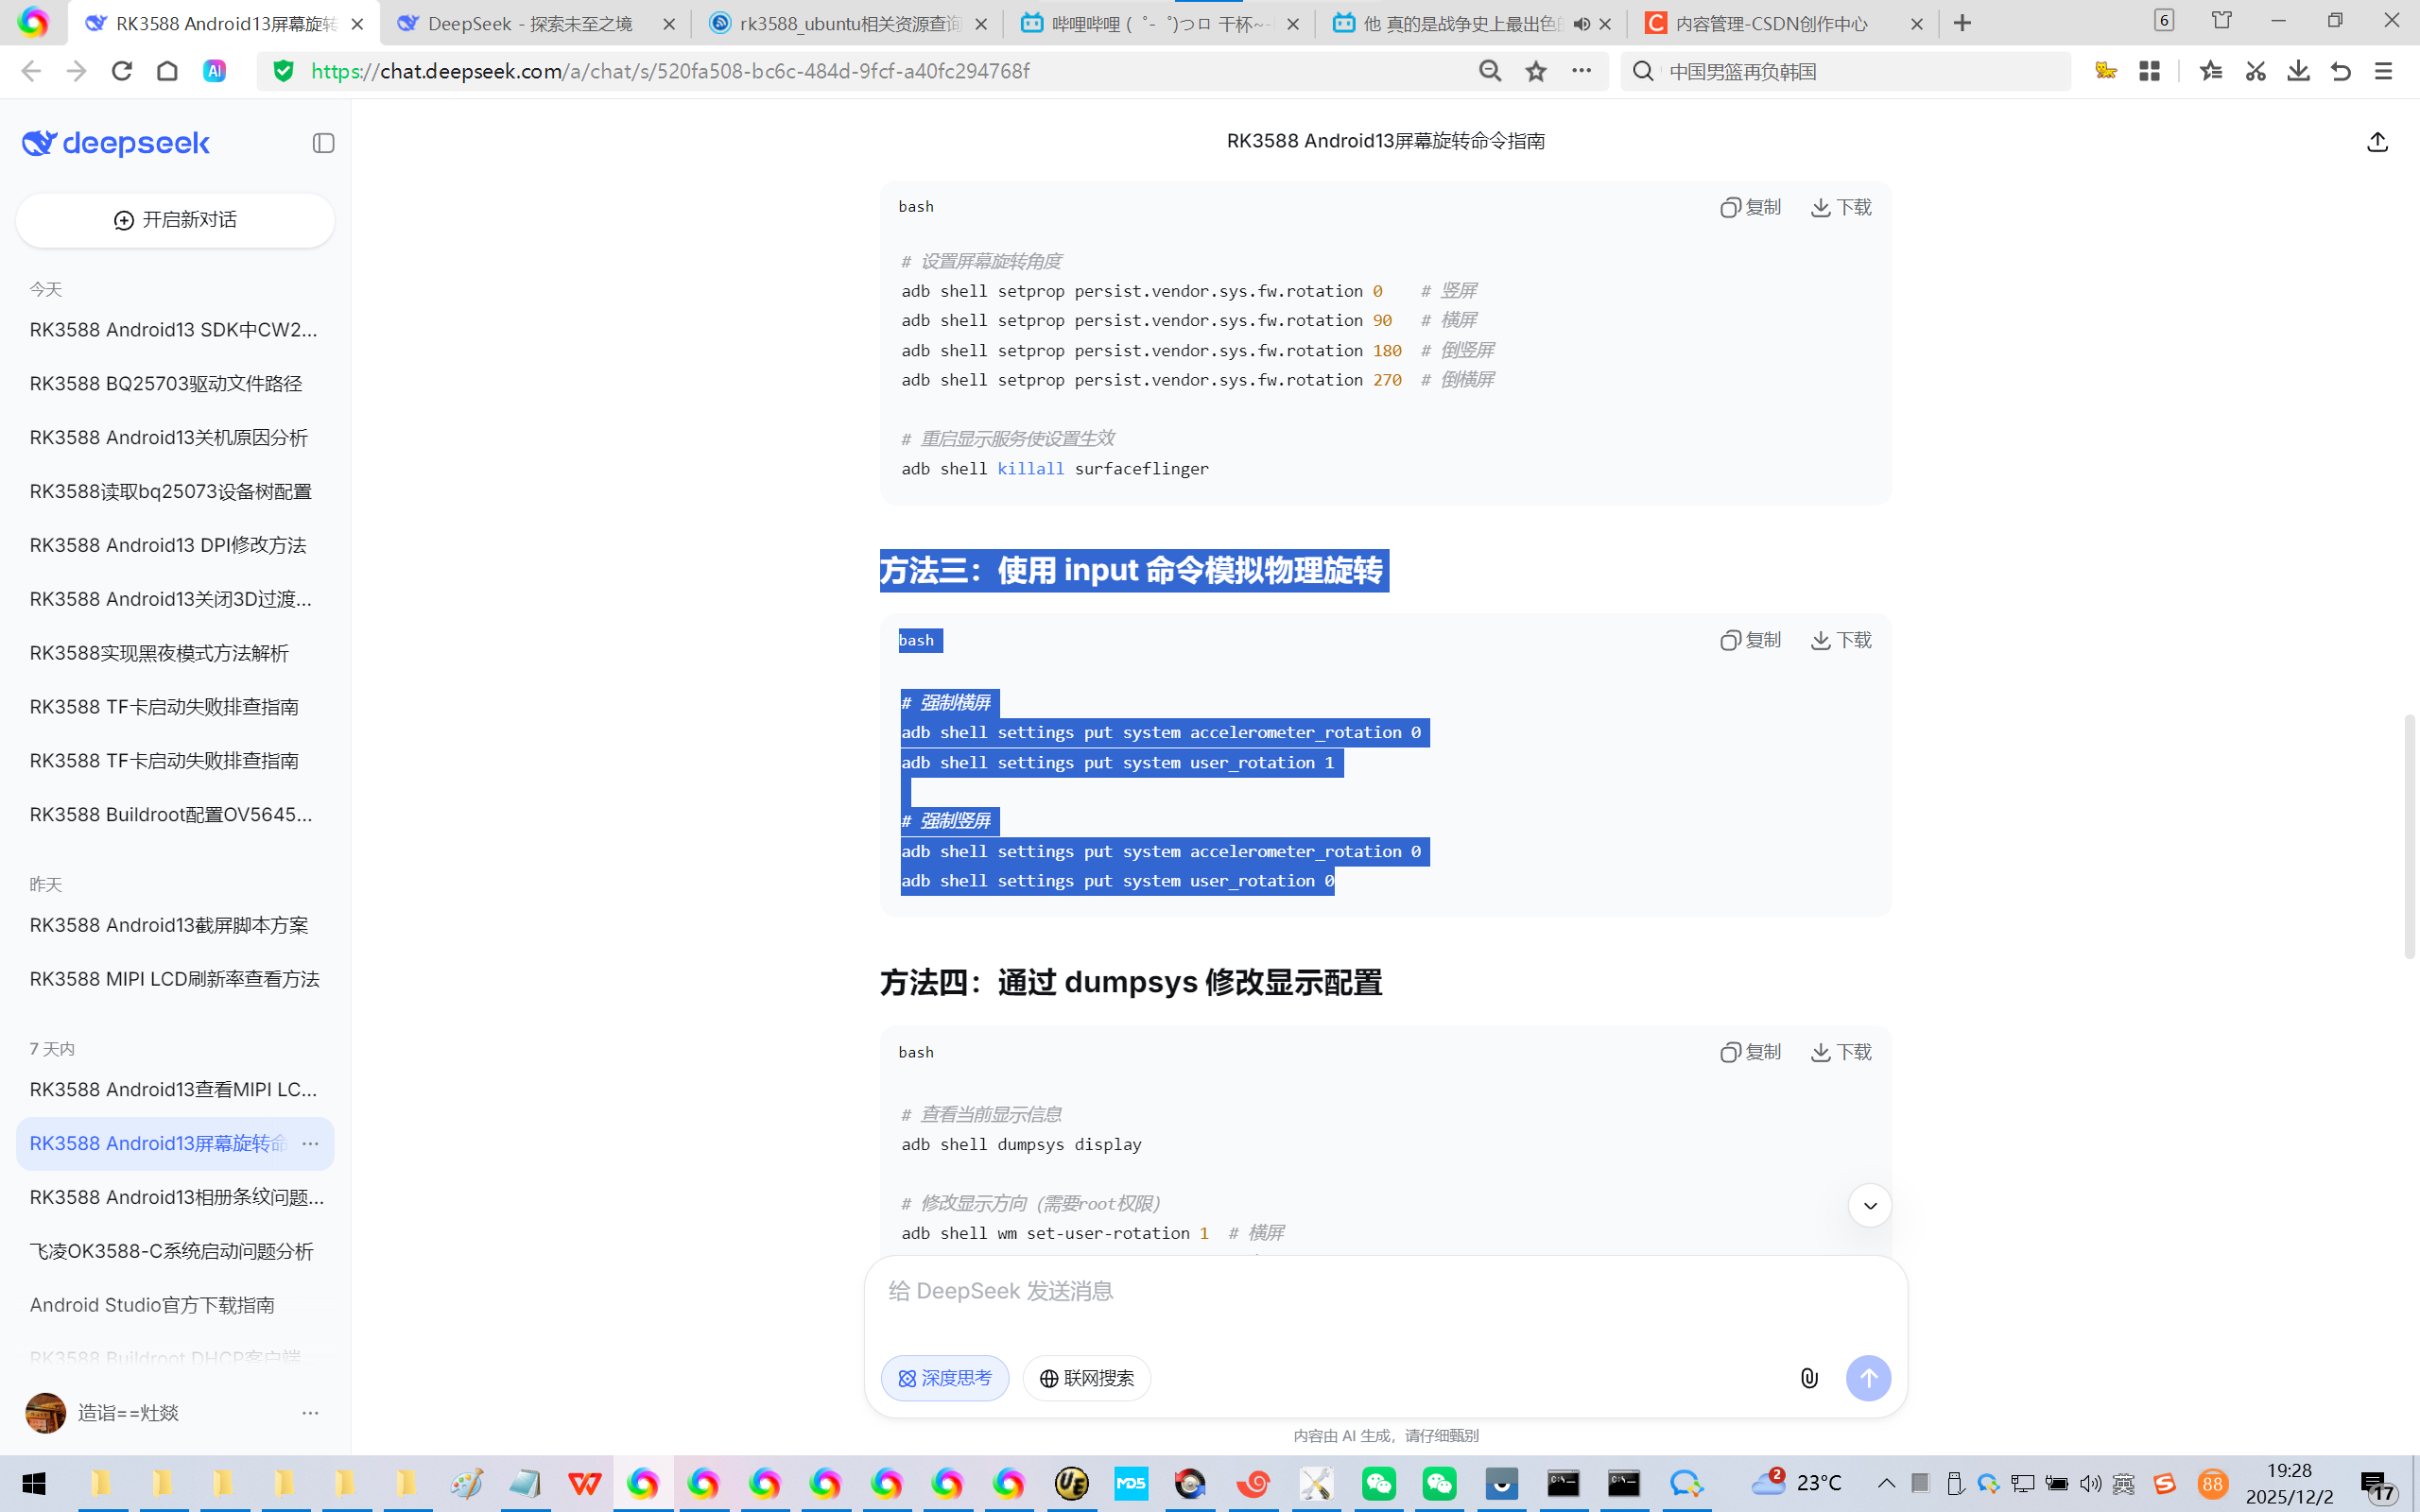Image resolution: width=2420 pixels, height=1512 pixels.
Task: Collapse the DeepSeek sidebar panel
Action: (323, 143)
